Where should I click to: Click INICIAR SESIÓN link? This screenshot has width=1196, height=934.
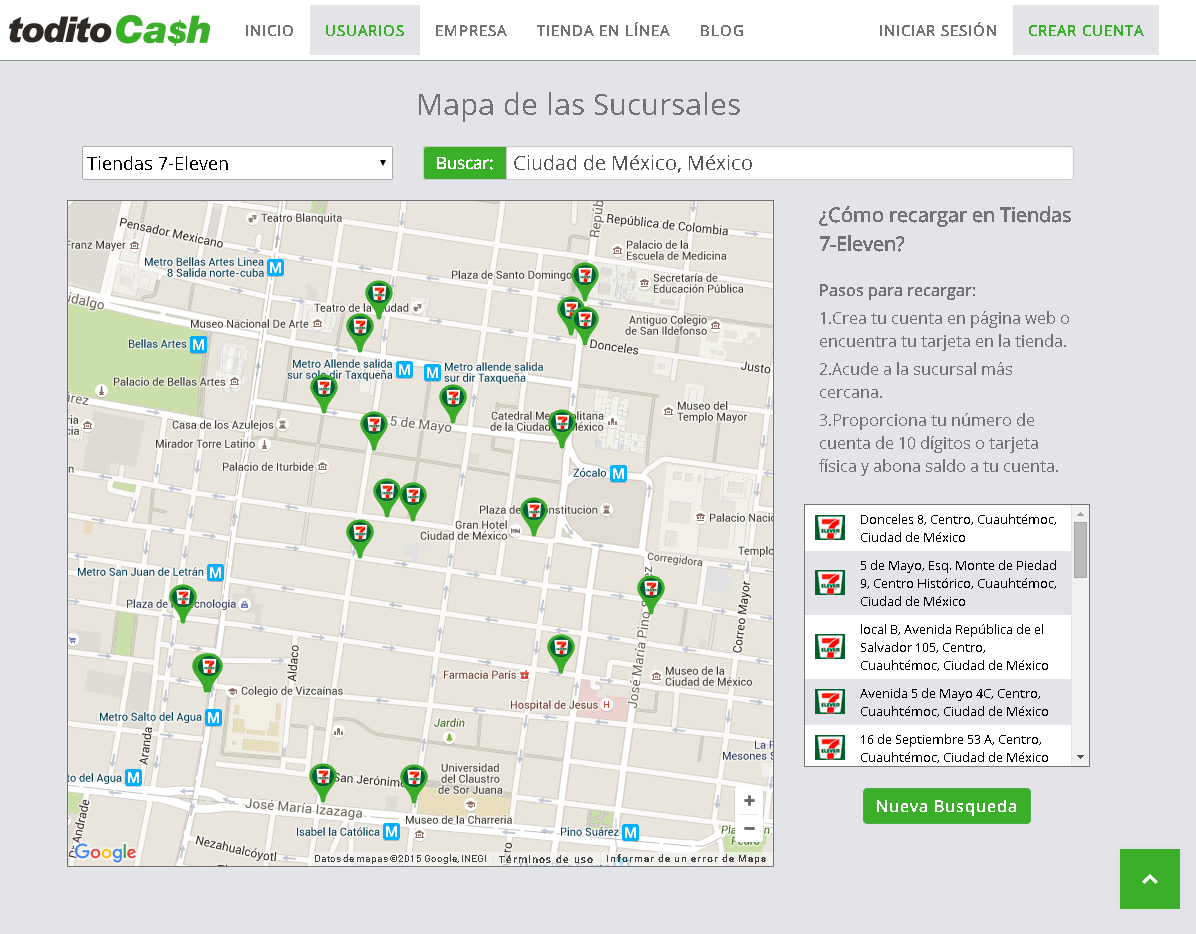(937, 30)
